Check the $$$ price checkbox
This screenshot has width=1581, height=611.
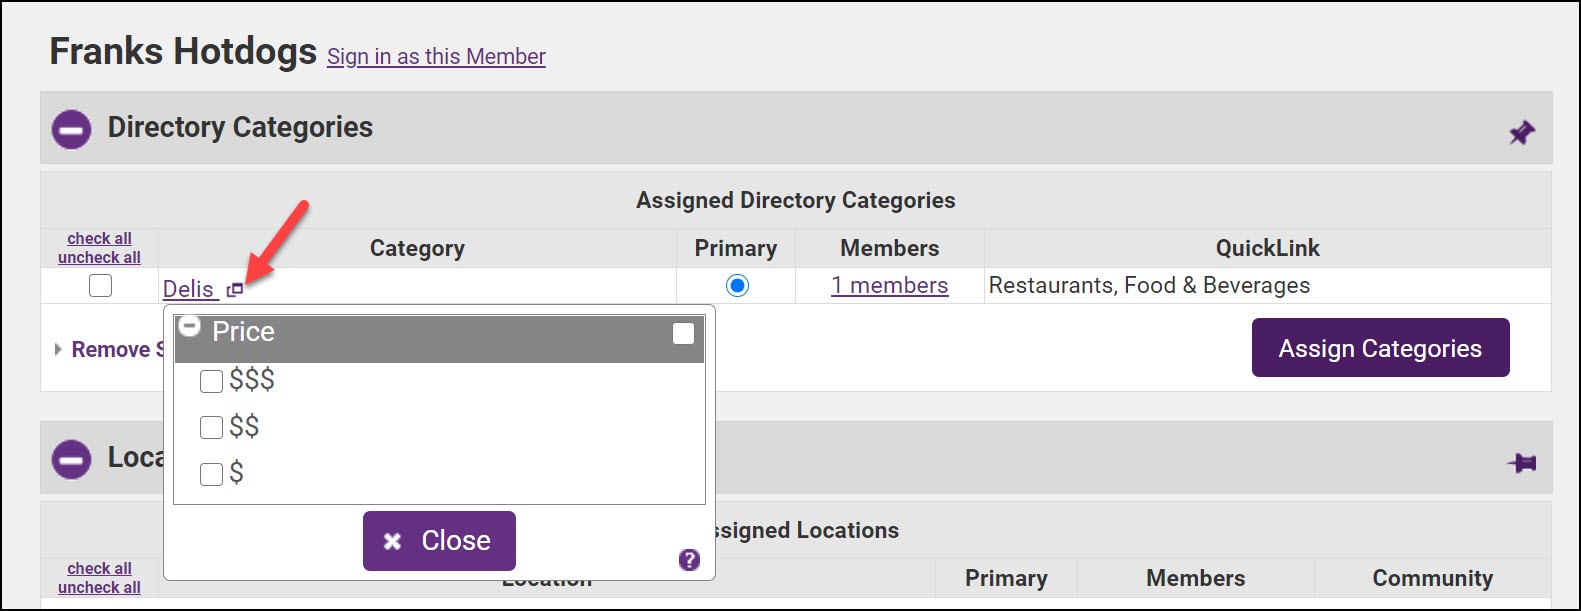[211, 381]
